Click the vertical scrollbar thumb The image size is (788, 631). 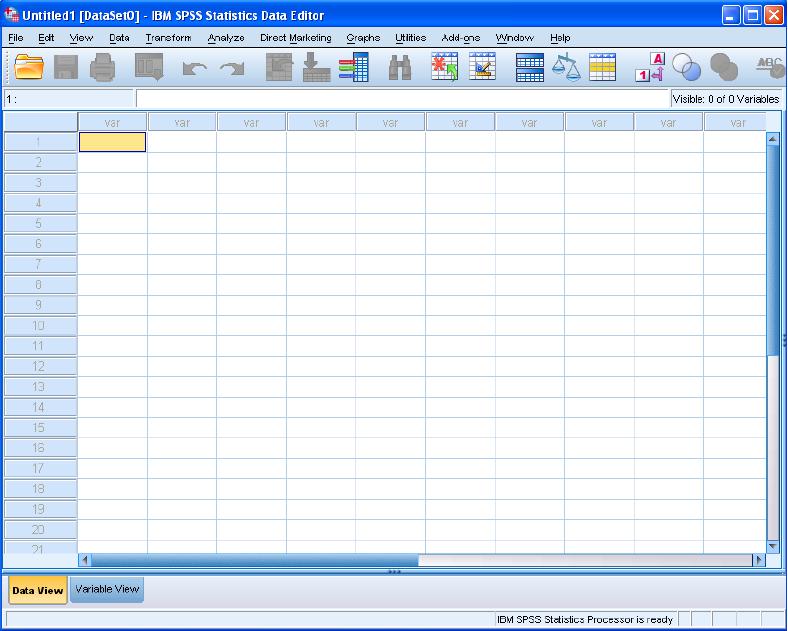(773, 250)
